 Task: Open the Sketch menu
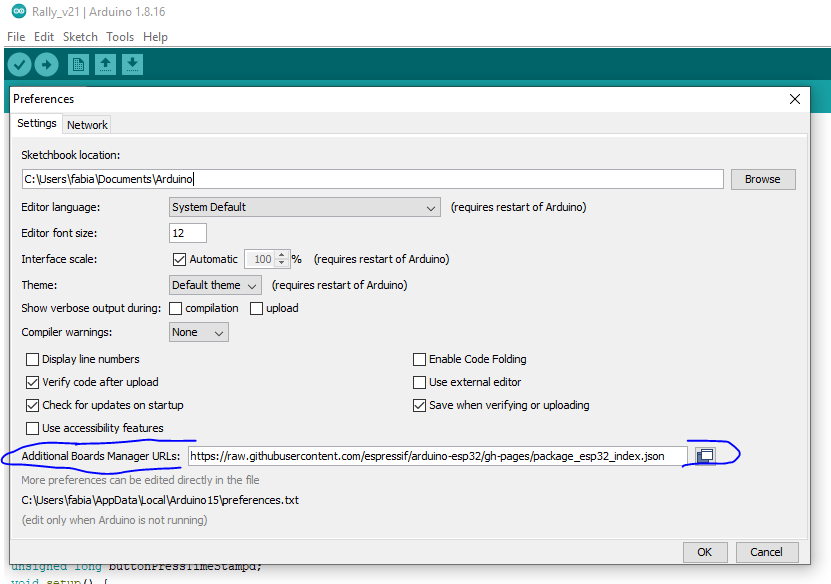click(x=80, y=37)
